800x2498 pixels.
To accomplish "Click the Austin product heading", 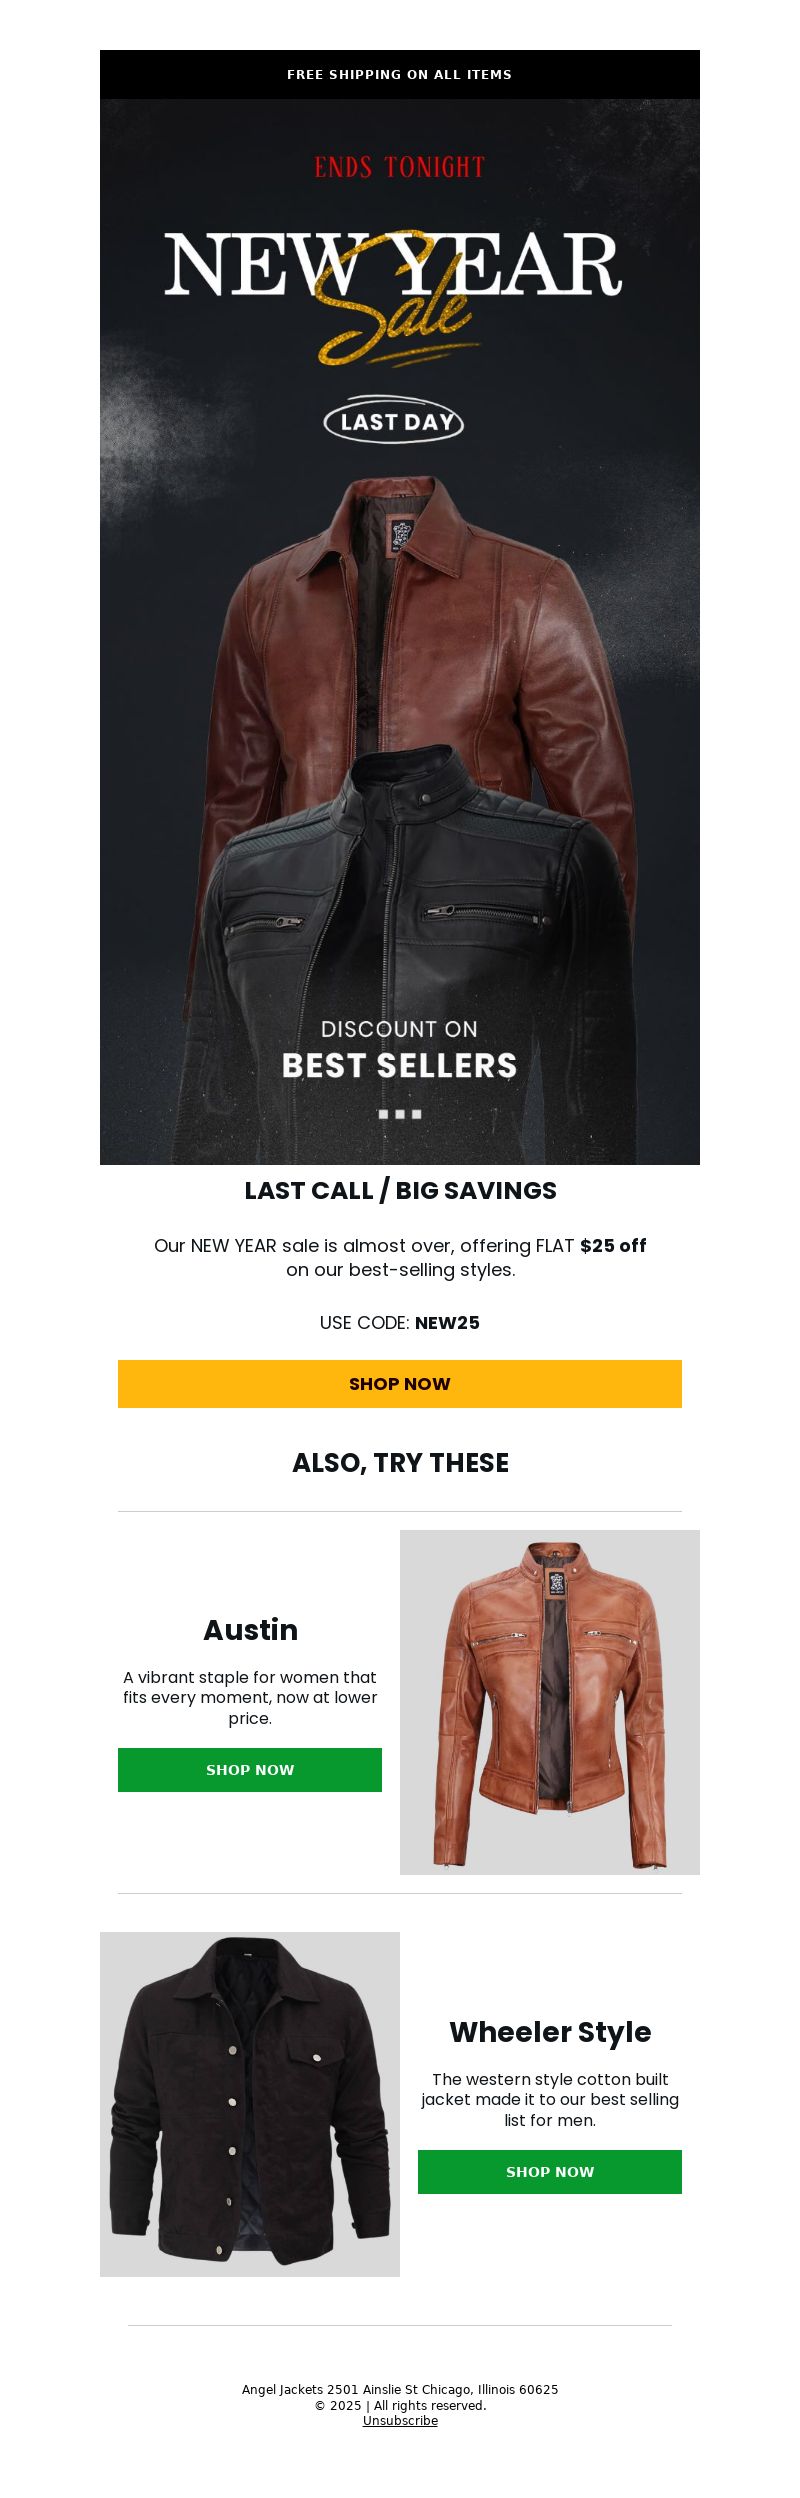I will (x=250, y=1630).
